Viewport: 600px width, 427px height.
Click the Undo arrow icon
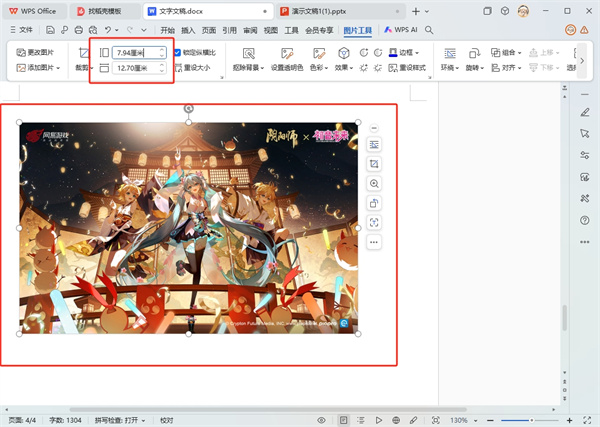[x=108, y=30]
